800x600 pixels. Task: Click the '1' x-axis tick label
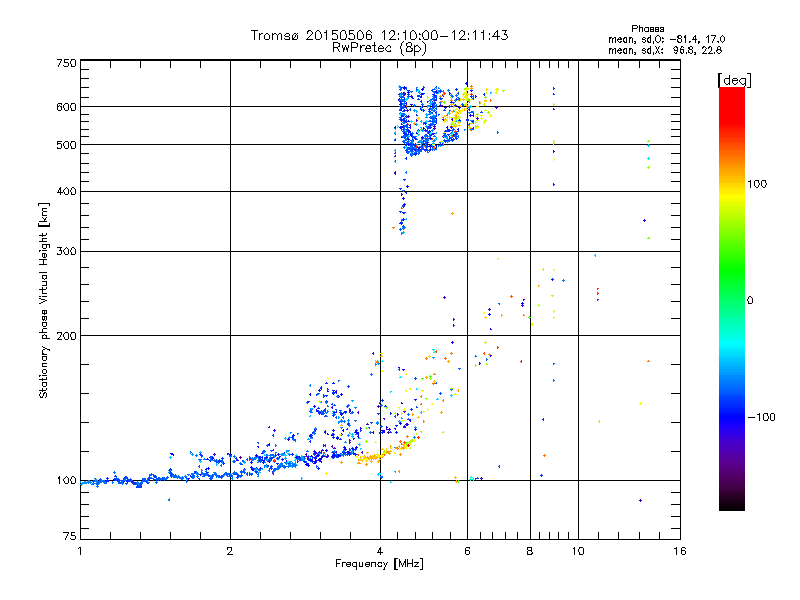click(x=80, y=551)
